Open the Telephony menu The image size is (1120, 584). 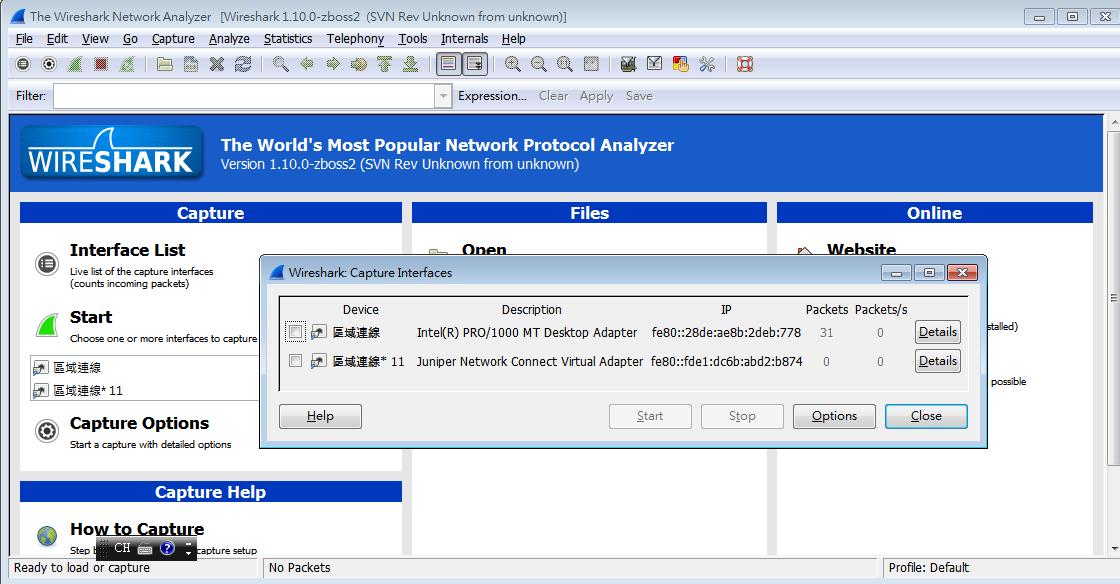click(355, 39)
